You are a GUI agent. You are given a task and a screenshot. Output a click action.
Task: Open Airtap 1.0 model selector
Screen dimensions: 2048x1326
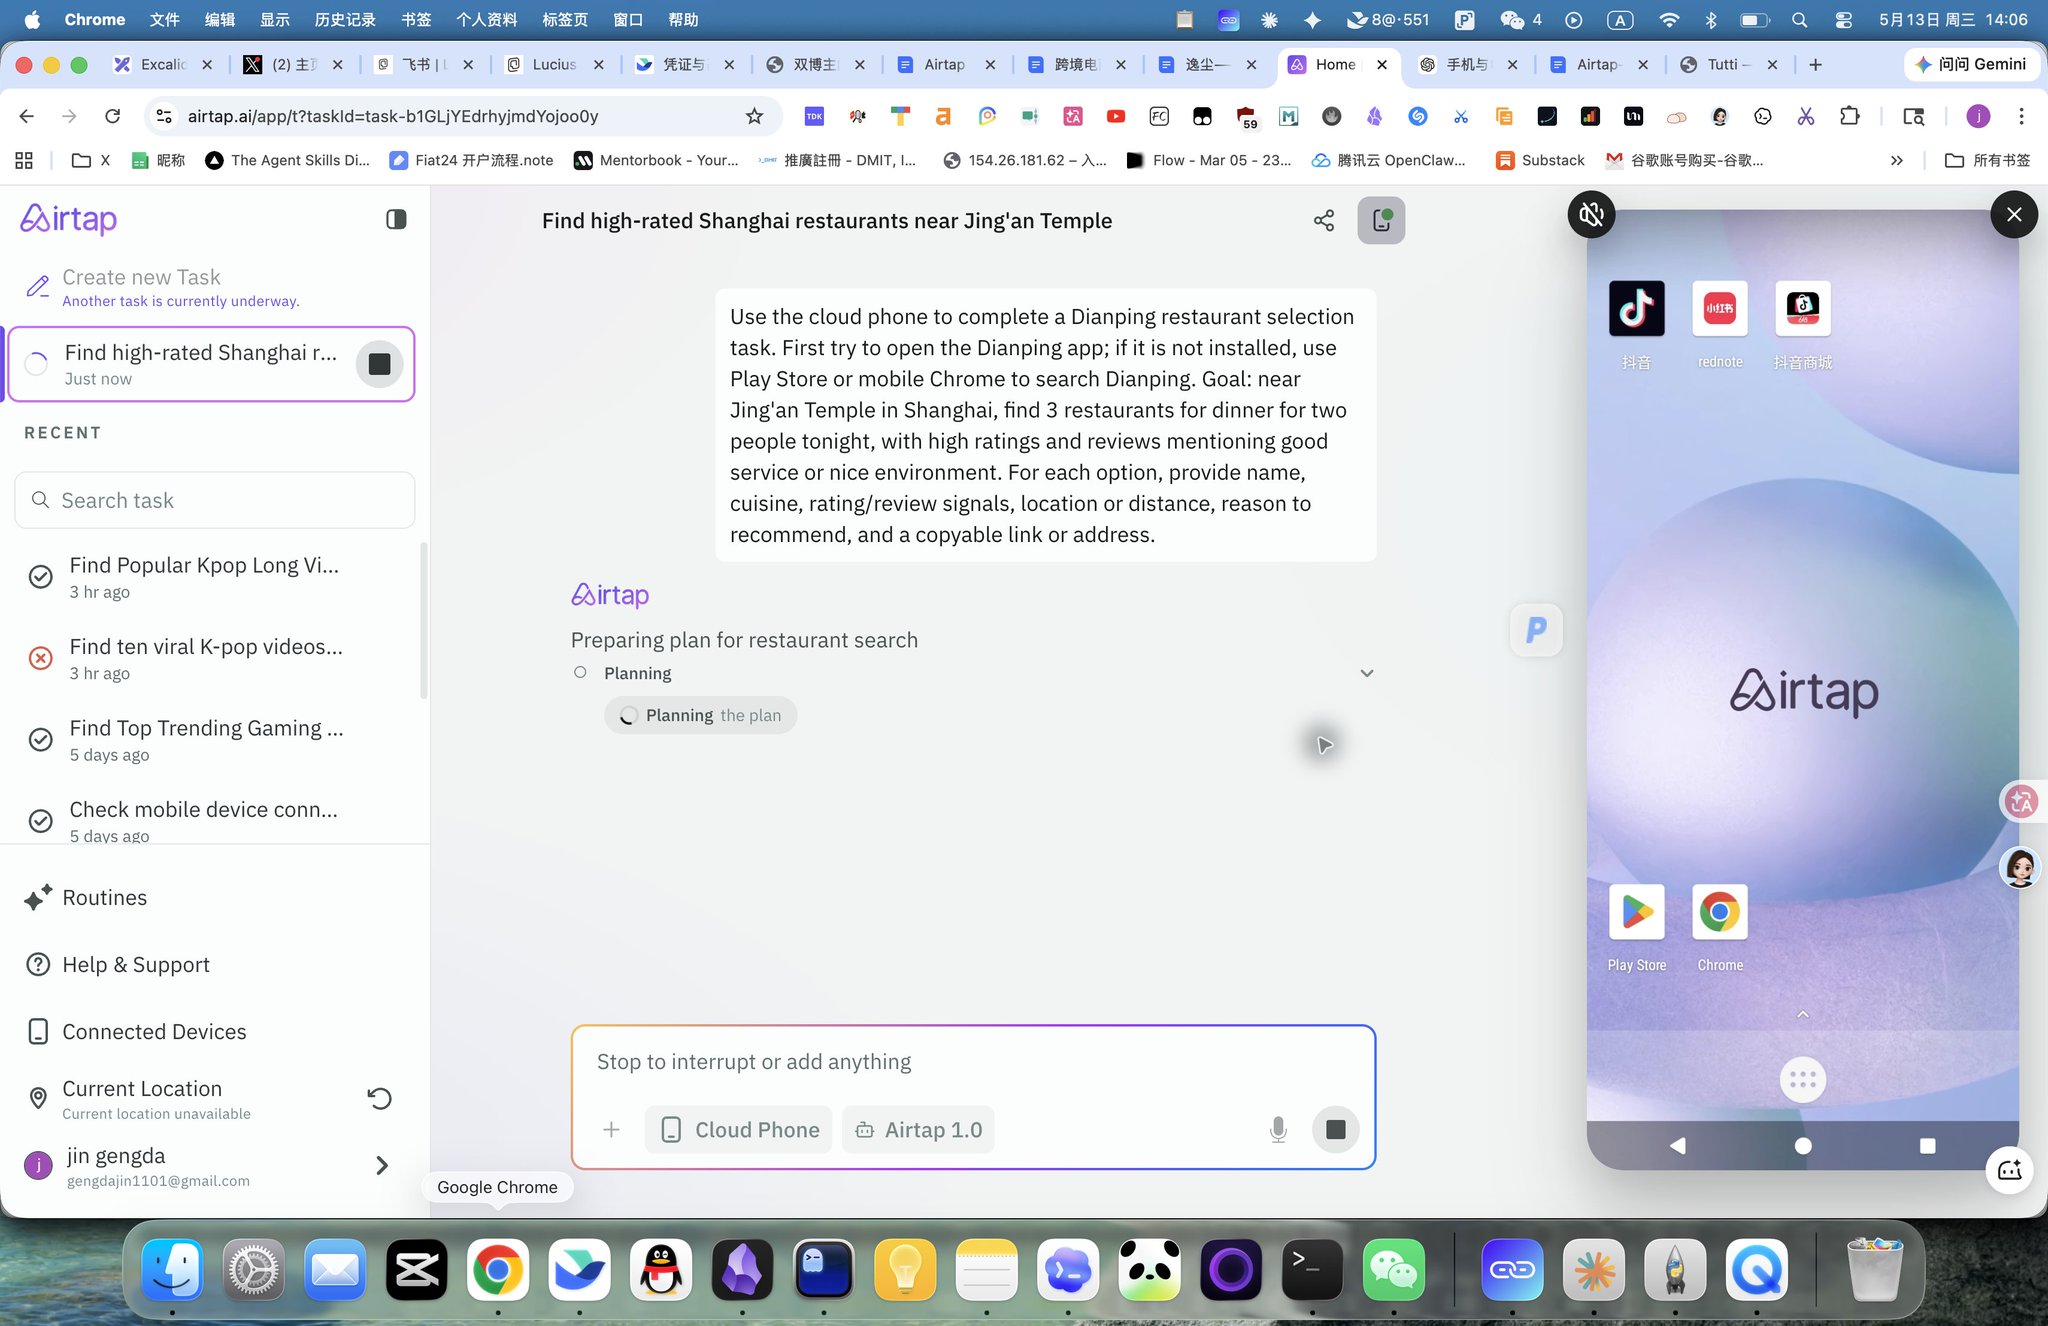pyautogui.click(x=918, y=1130)
